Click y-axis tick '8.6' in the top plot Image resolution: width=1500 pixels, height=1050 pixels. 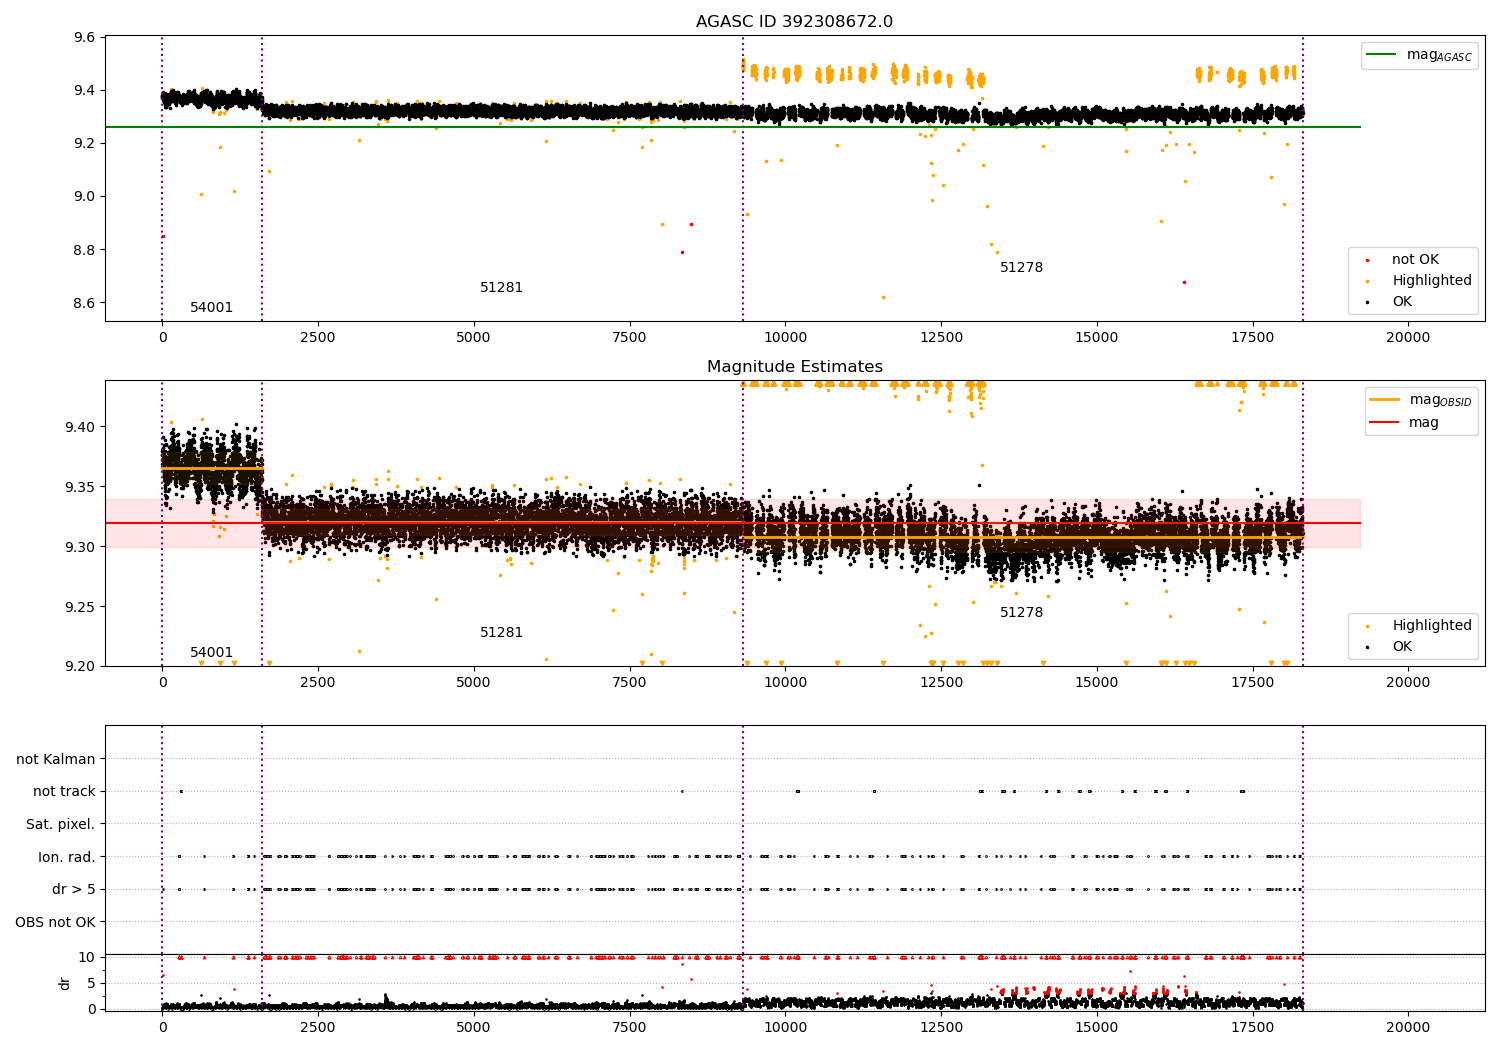[85, 304]
